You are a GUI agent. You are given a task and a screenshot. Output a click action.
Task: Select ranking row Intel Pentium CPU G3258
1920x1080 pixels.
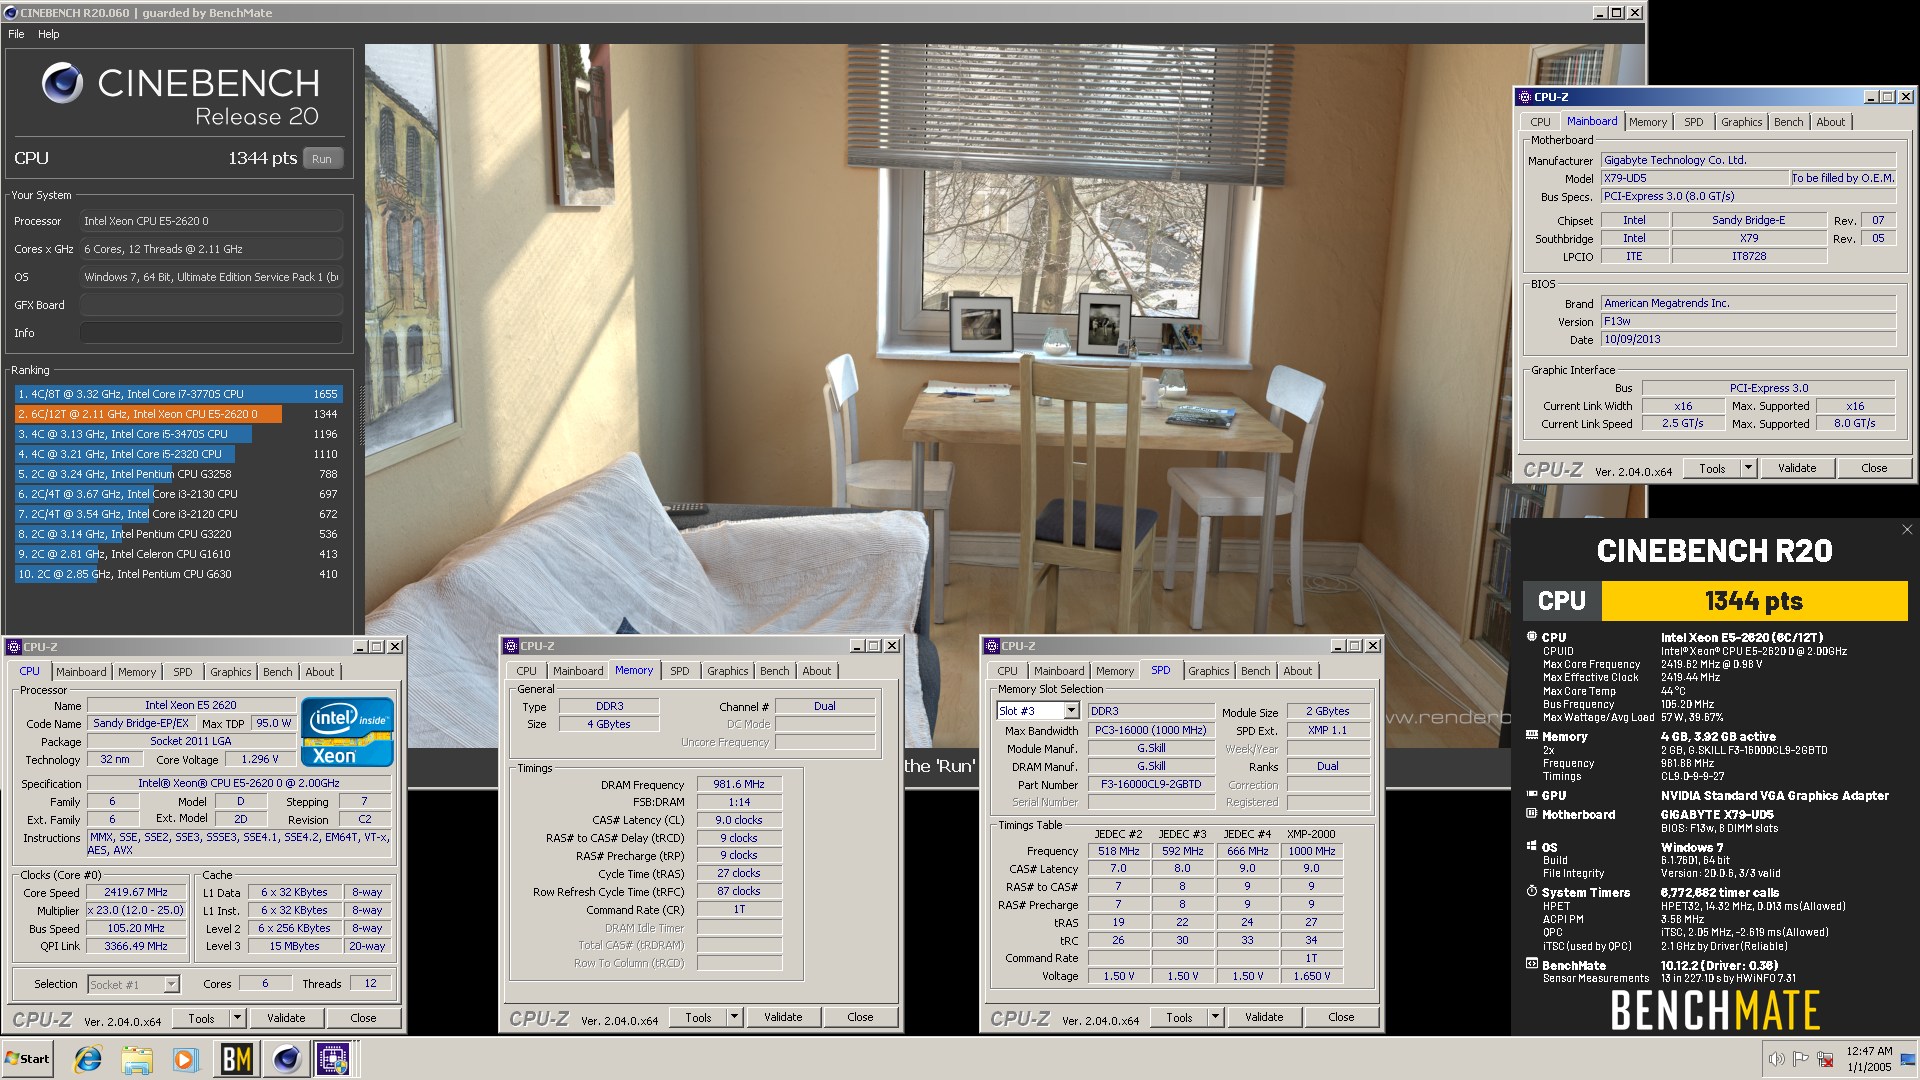point(178,474)
